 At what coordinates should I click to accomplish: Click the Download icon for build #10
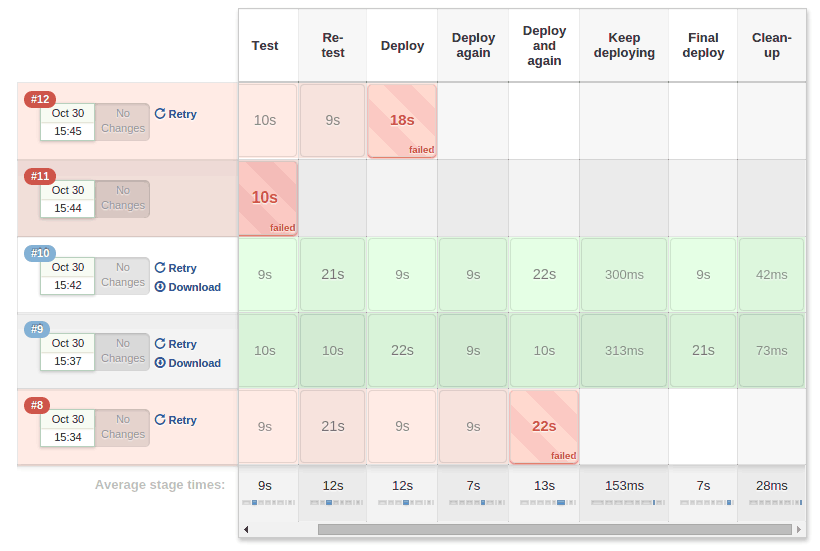pos(160,287)
